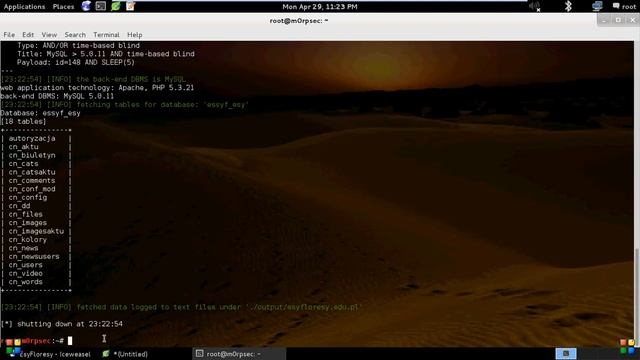Click the 'the back-end DBMS is MySQL' info line
The height and width of the screenshot is (360, 640).
click(93, 79)
